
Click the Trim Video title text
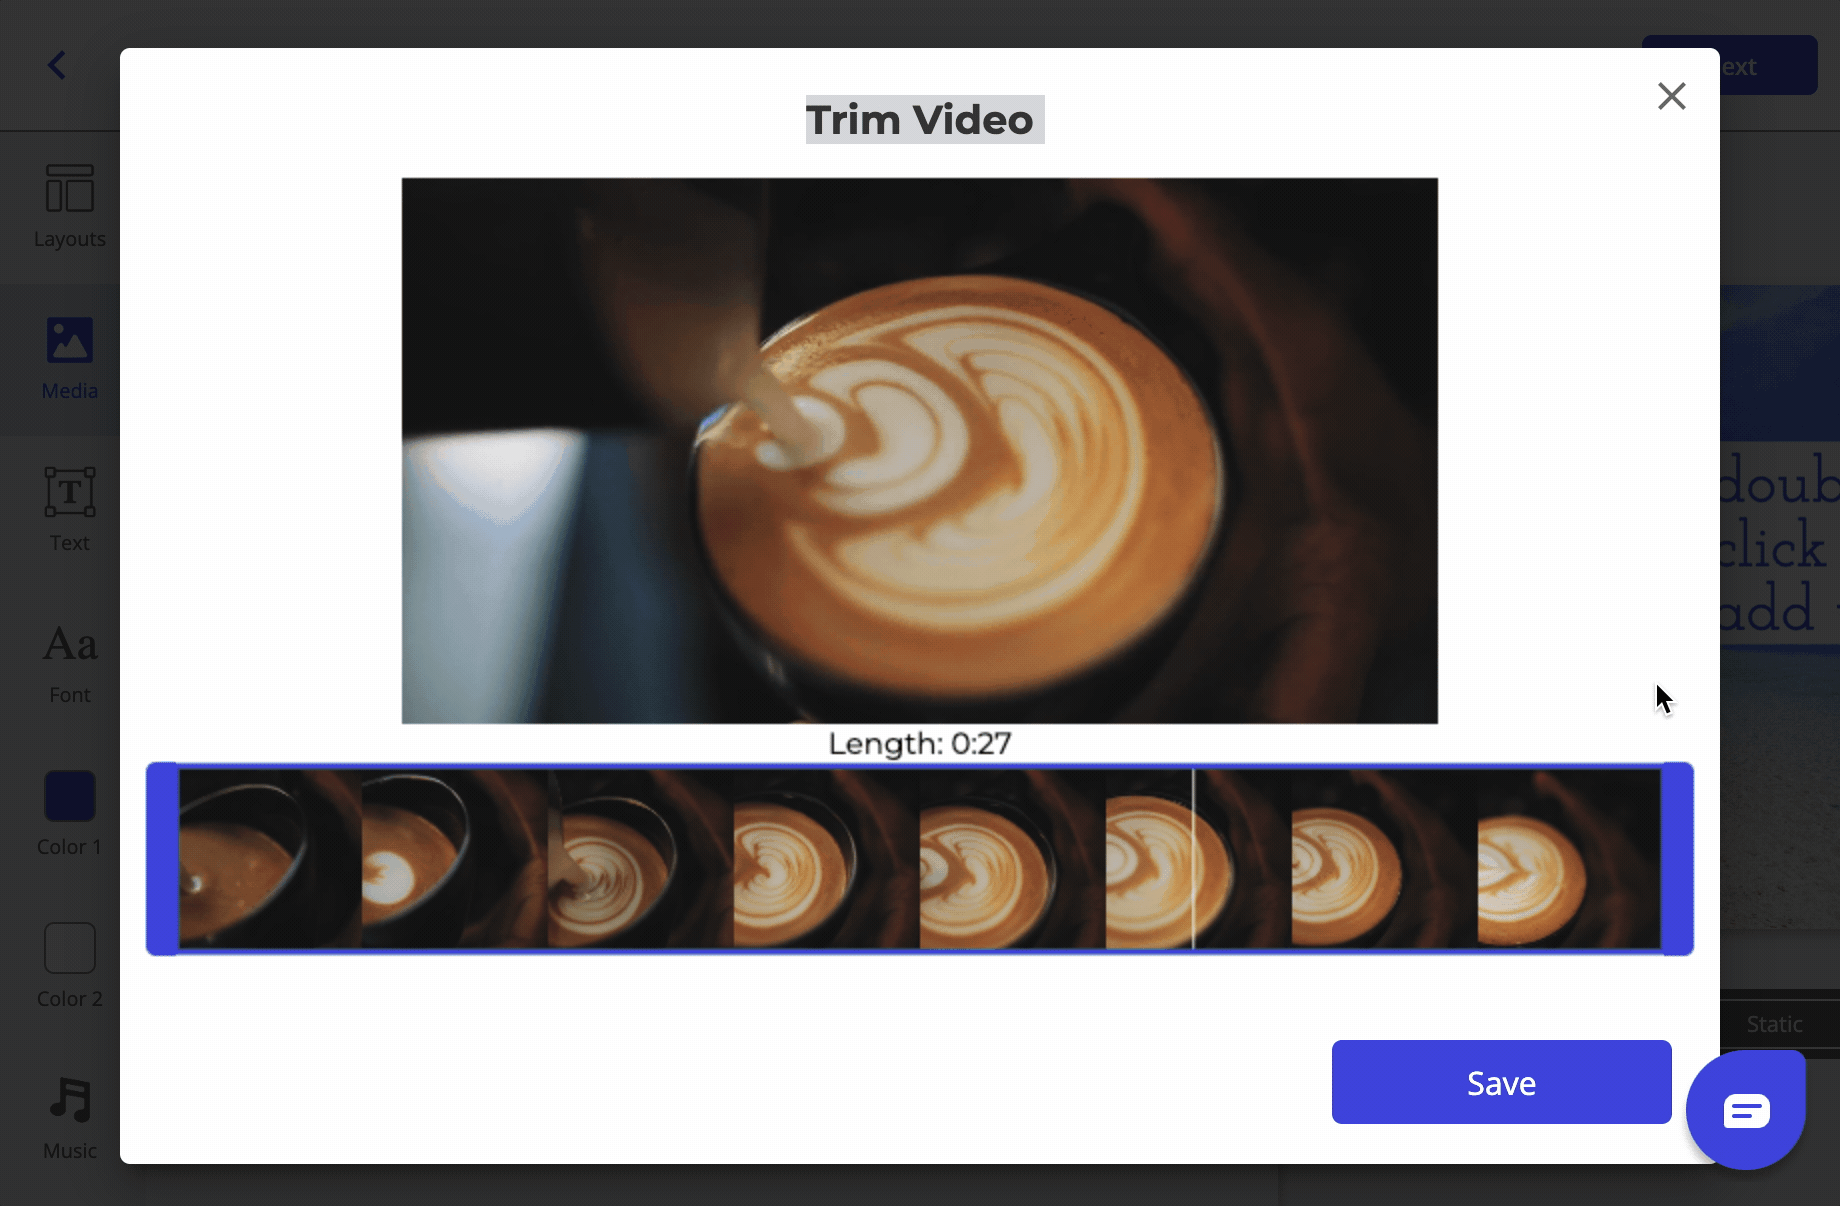coord(919,120)
